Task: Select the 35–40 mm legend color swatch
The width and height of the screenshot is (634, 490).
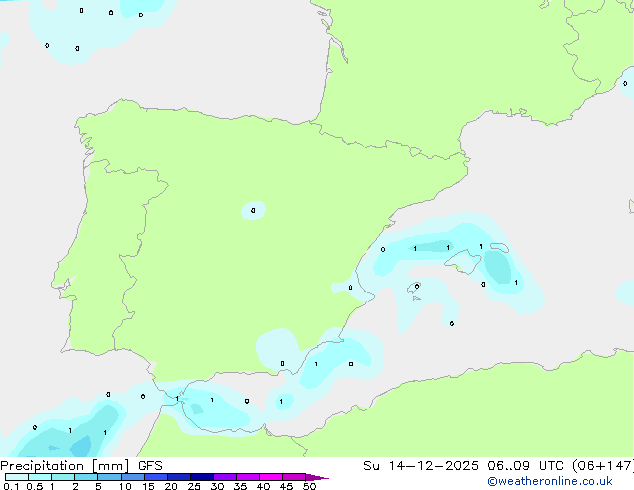Action: click(x=247, y=477)
